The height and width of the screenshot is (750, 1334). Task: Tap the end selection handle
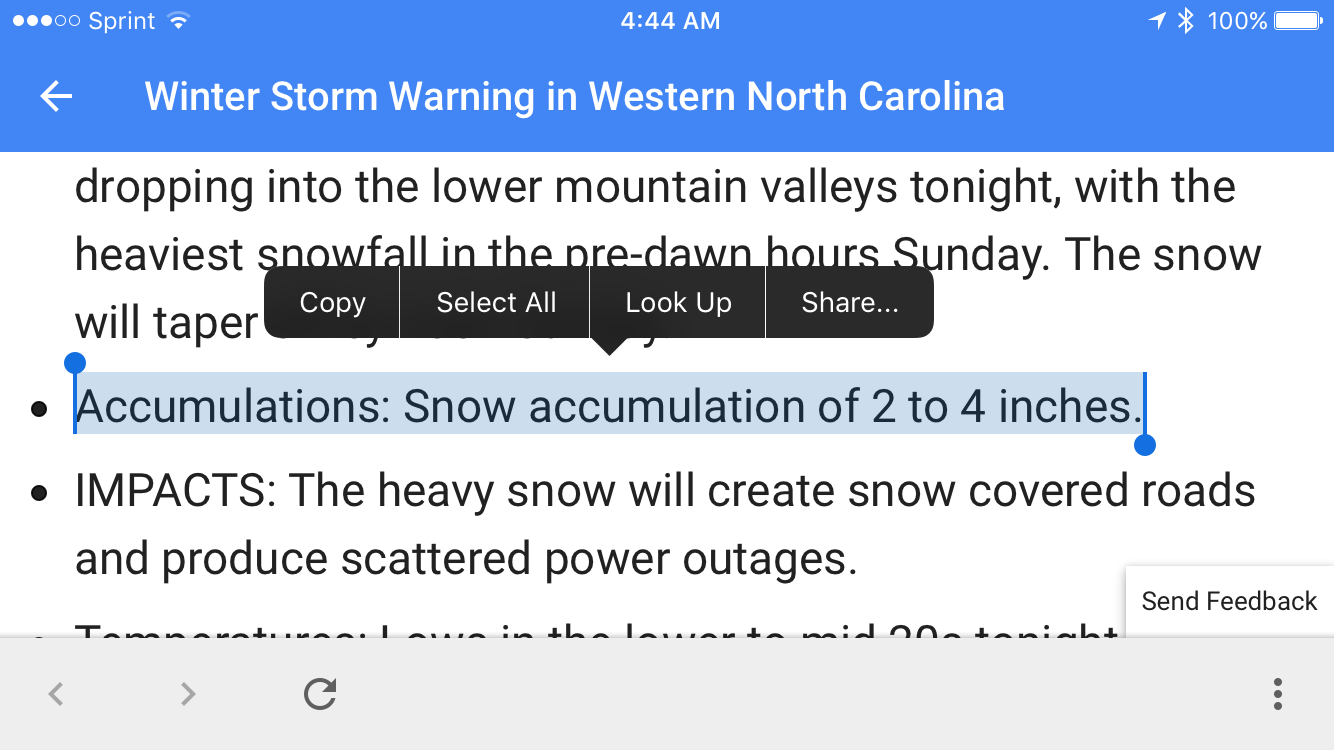1146,444
